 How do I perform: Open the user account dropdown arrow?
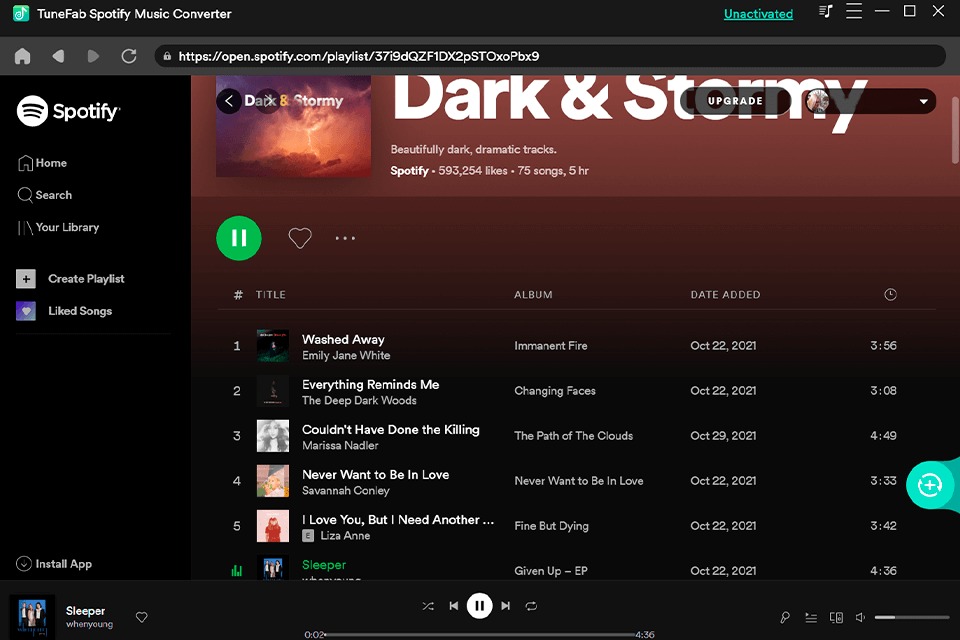[x=924, y=101]
